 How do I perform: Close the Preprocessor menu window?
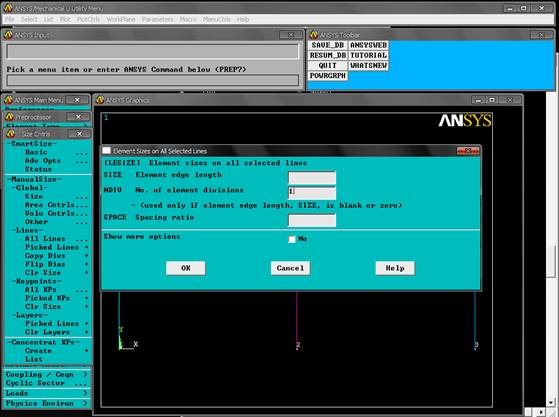tap(78, 117)
